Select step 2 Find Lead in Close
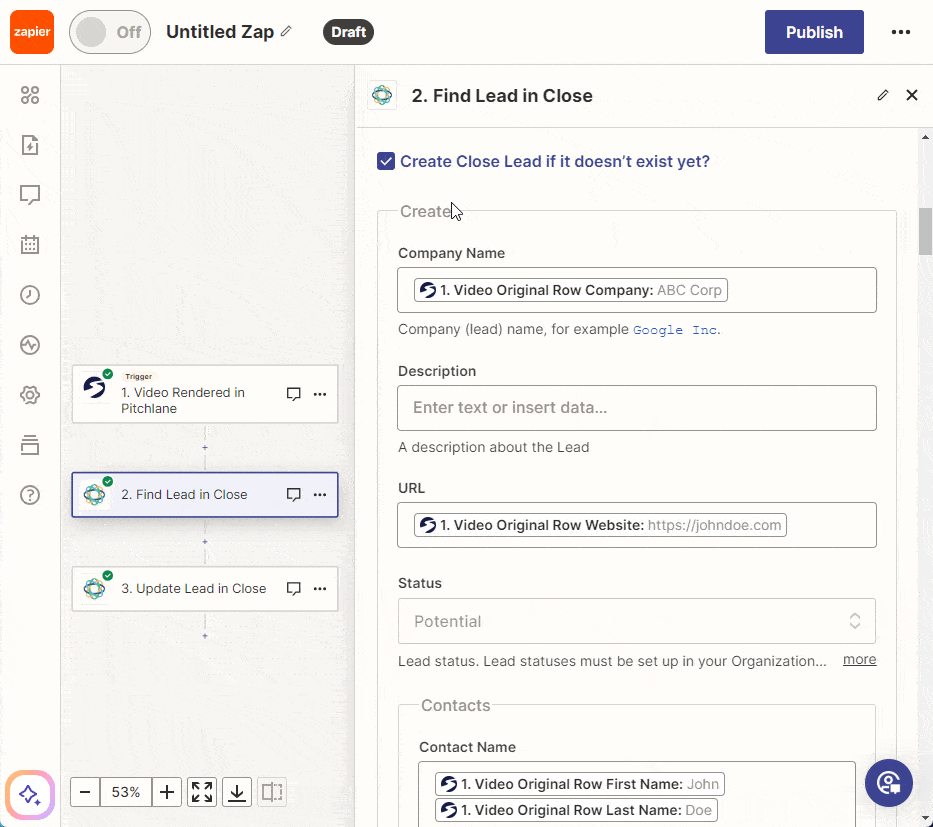This screenshot has width=933, height=827. pyautogui.click(x=205, y=494)
